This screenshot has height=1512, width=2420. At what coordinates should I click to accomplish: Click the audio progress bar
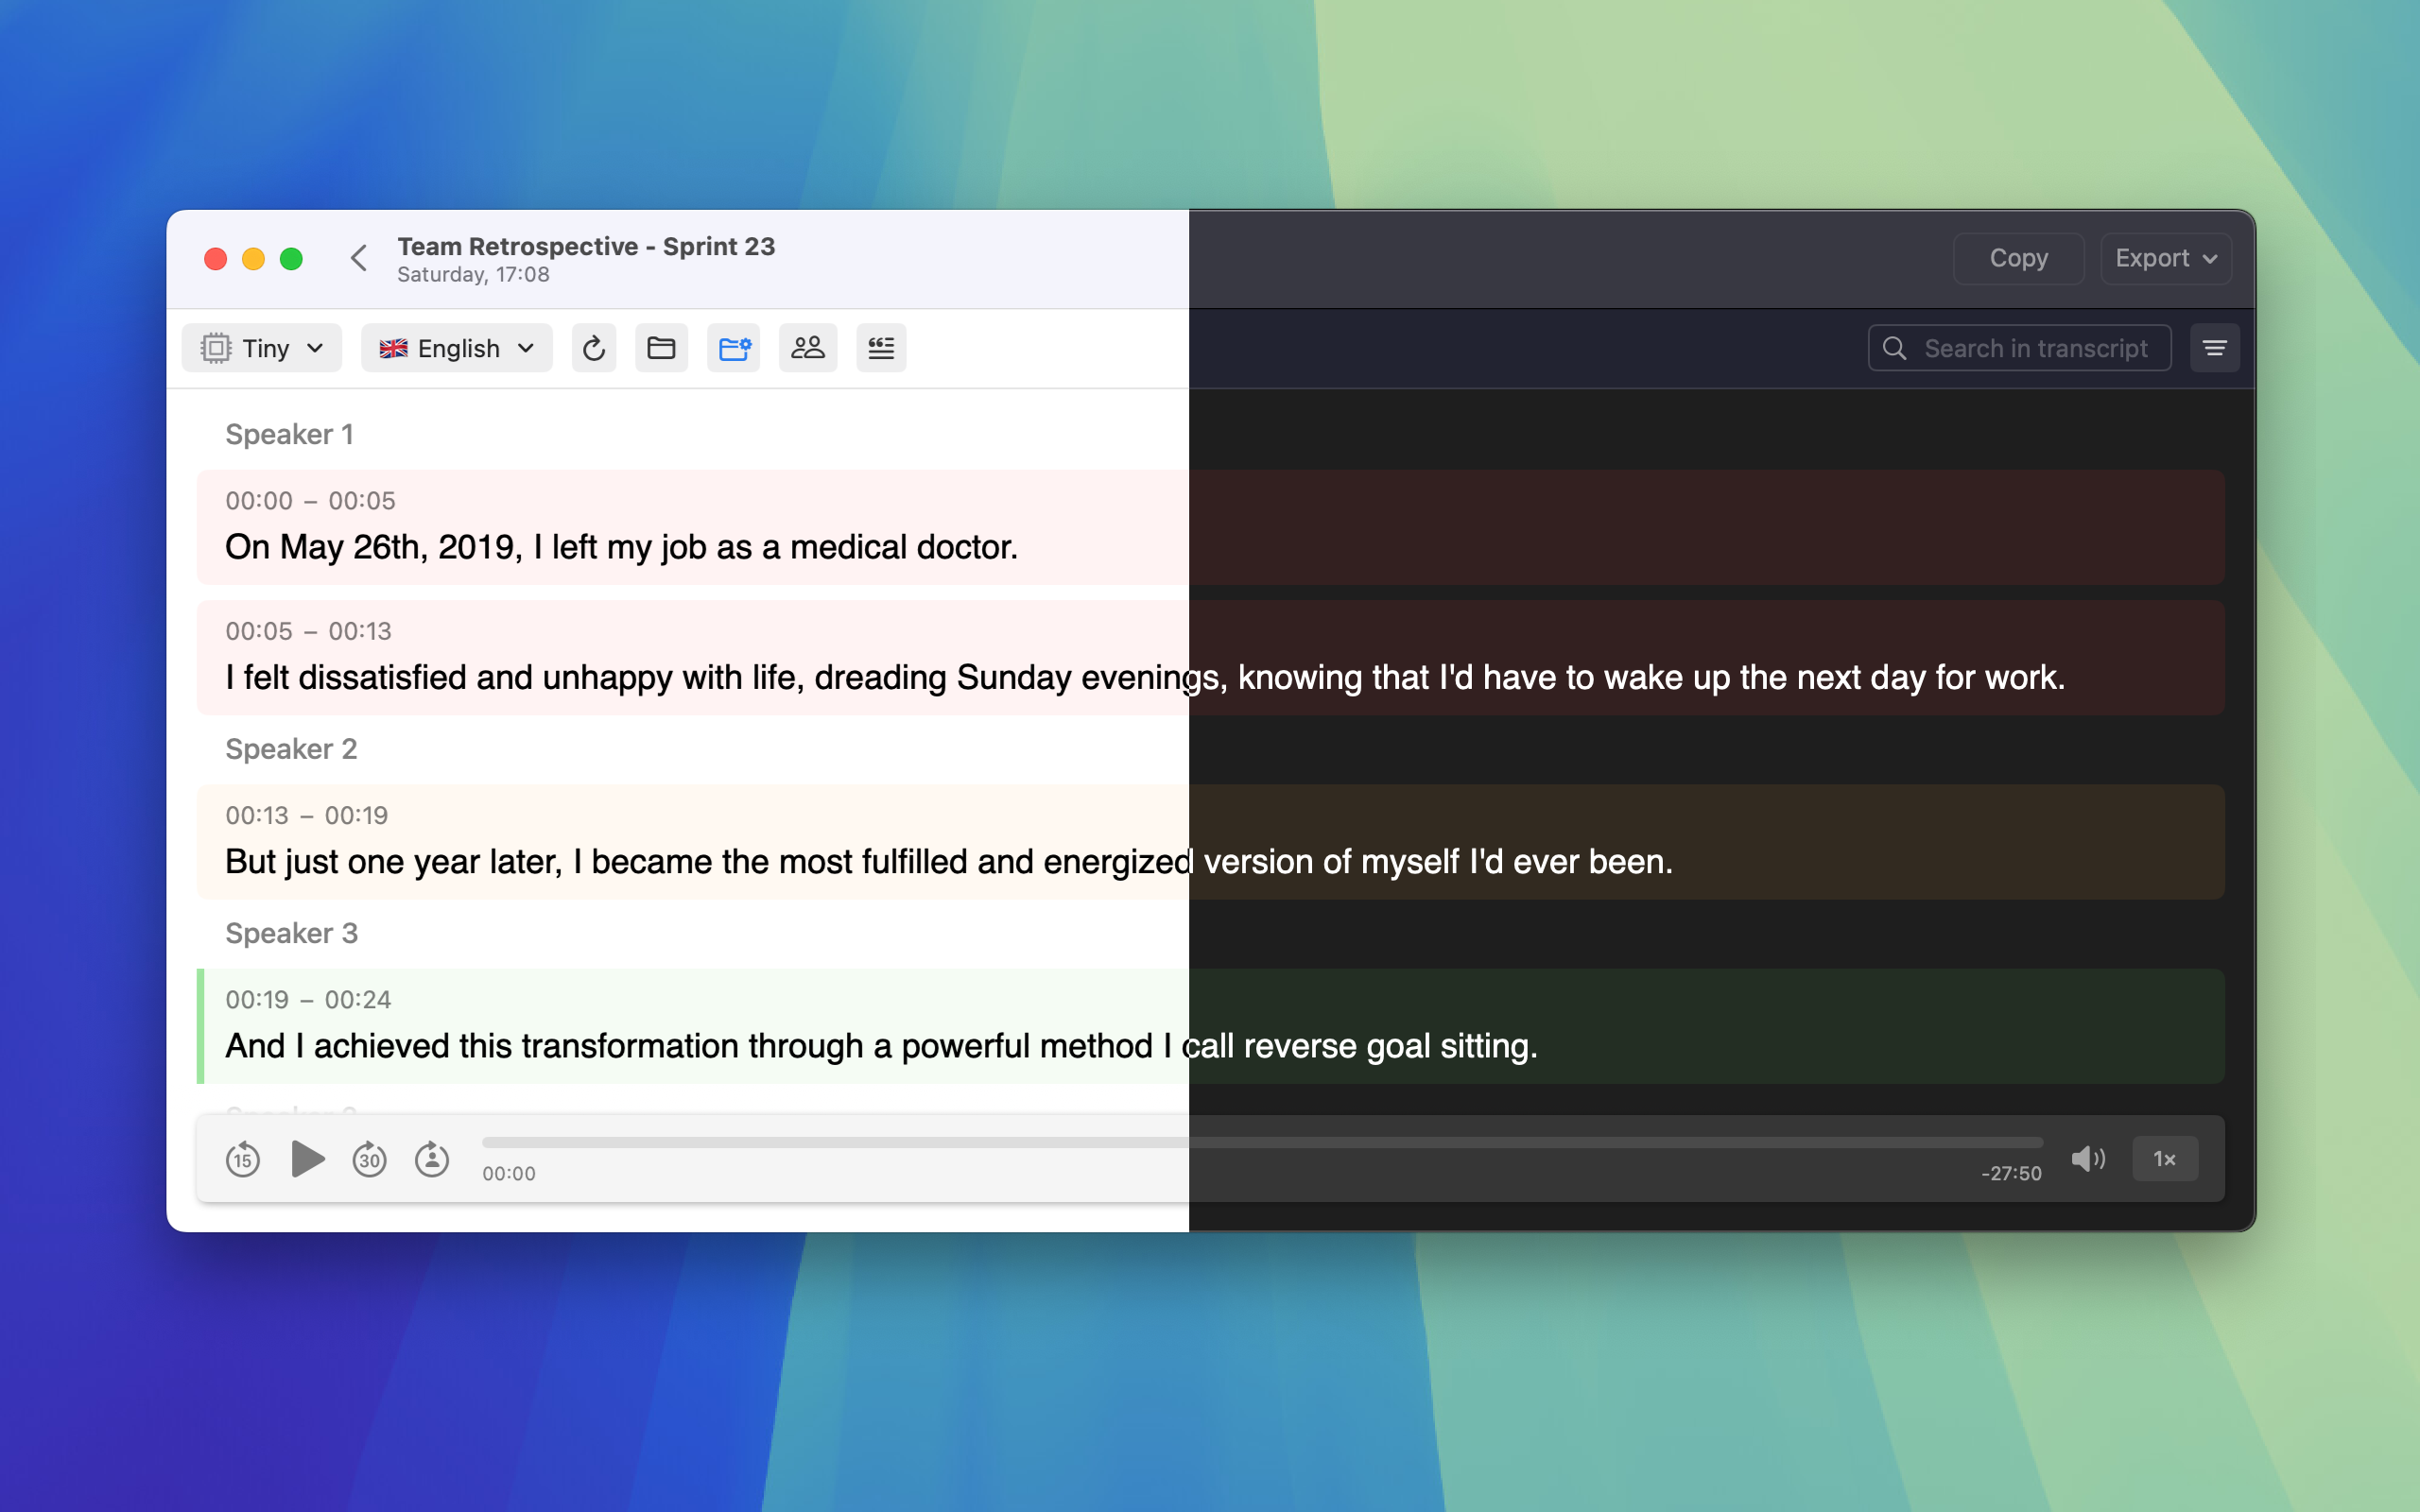coord(1262,1142)
